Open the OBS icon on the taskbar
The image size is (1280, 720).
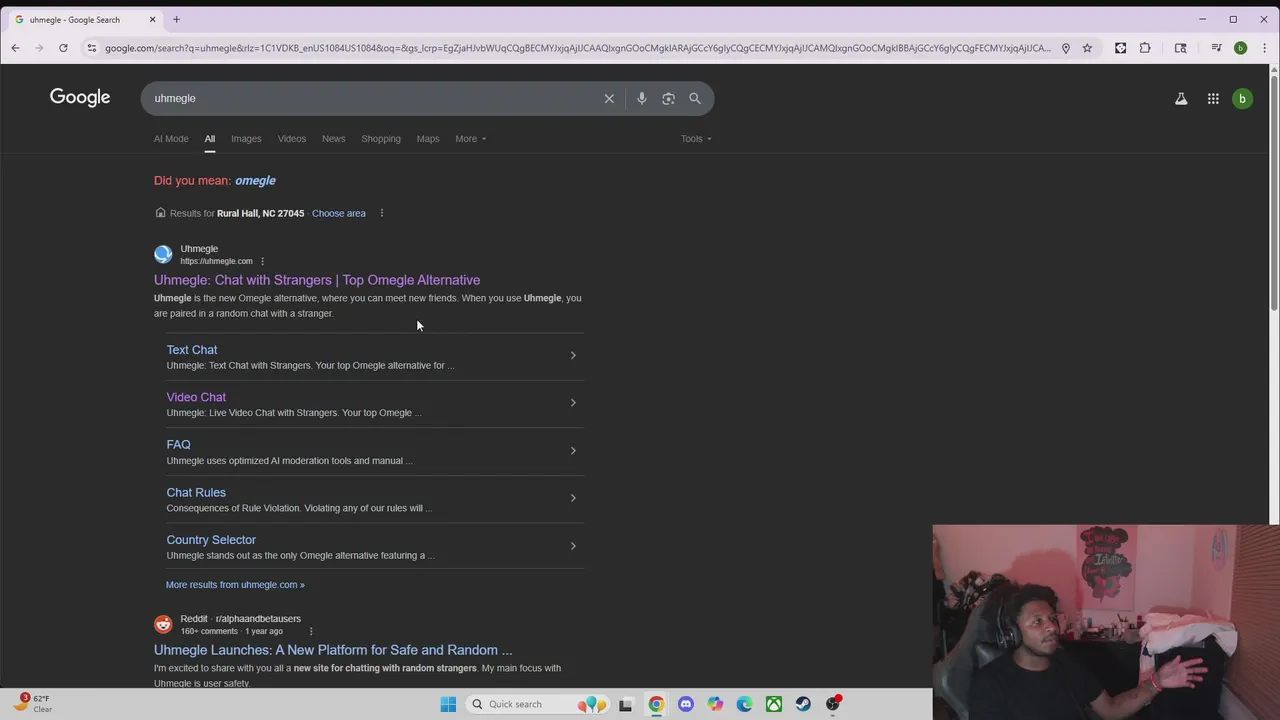(x=833, y=704)
